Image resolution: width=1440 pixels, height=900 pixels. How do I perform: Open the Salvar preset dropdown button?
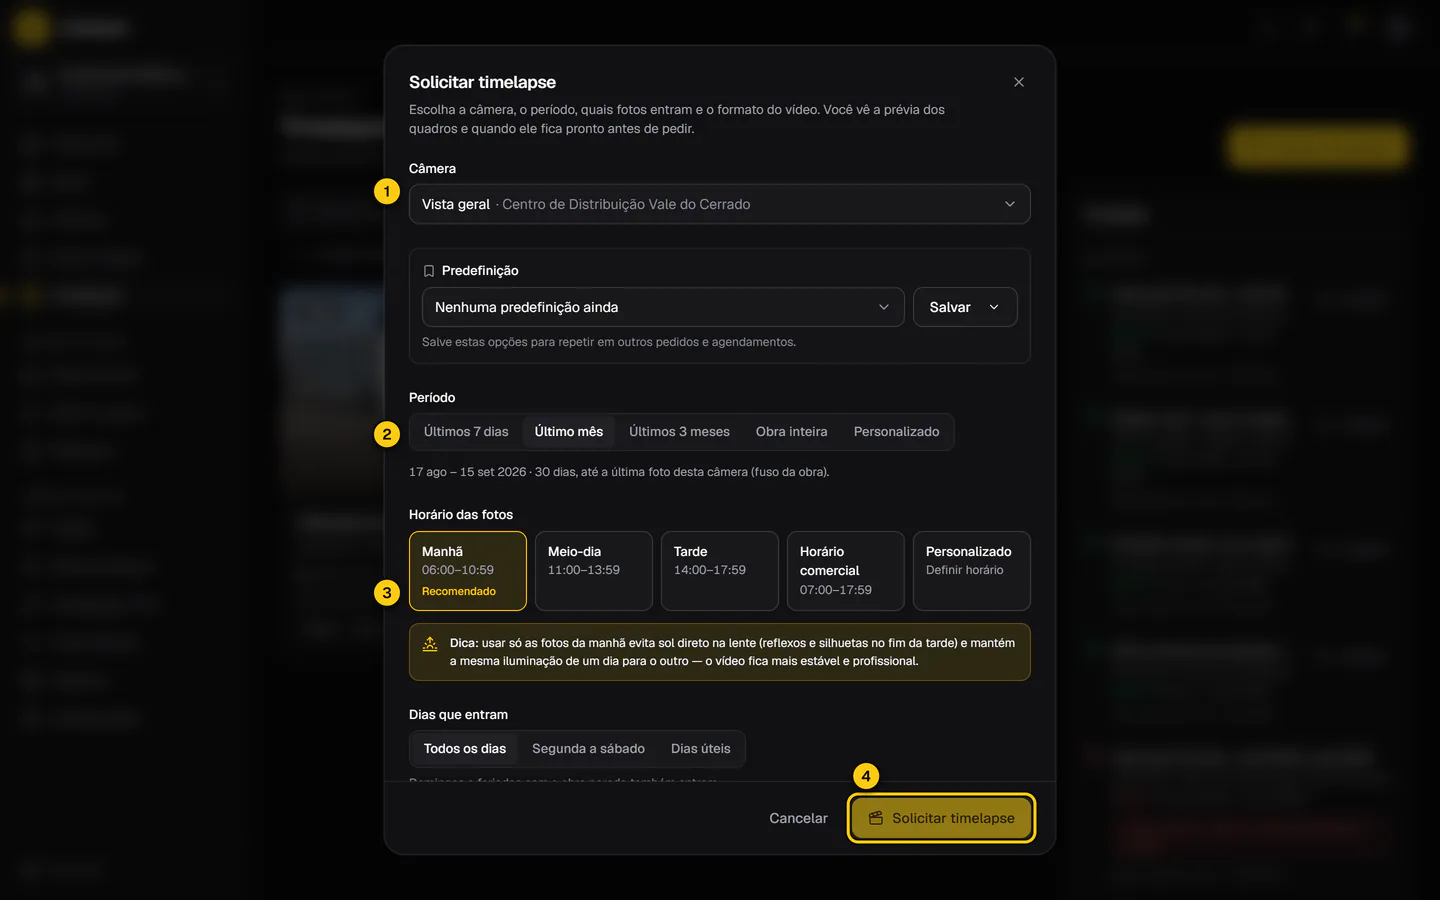point(964,307)
